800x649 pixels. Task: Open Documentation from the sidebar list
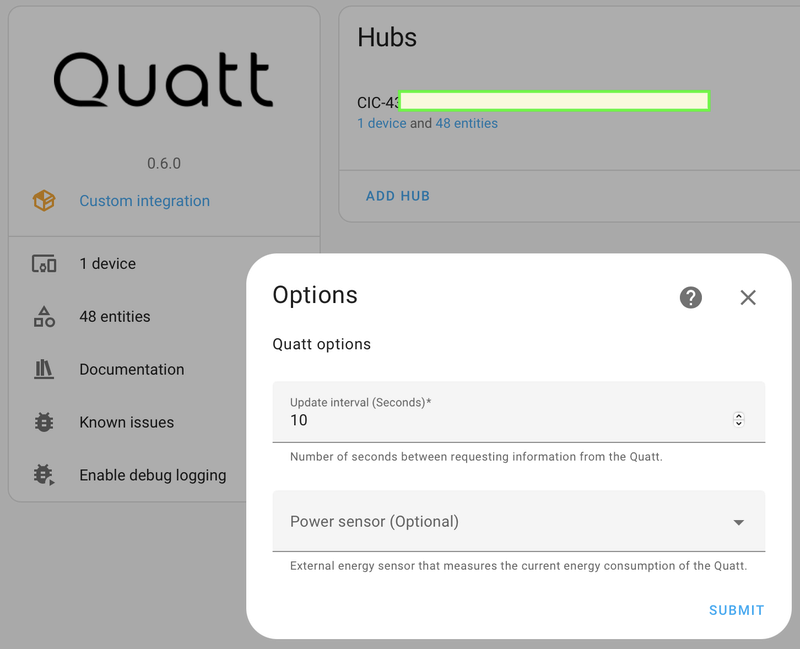pos(132,369)
